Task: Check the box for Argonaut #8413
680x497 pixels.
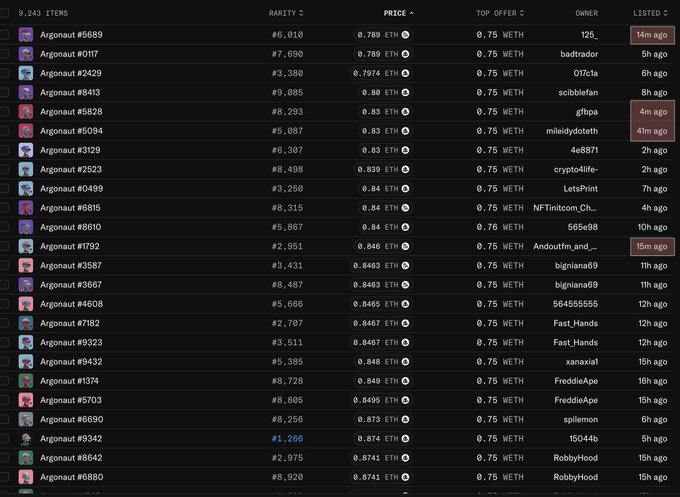Action: click(4, 92)
